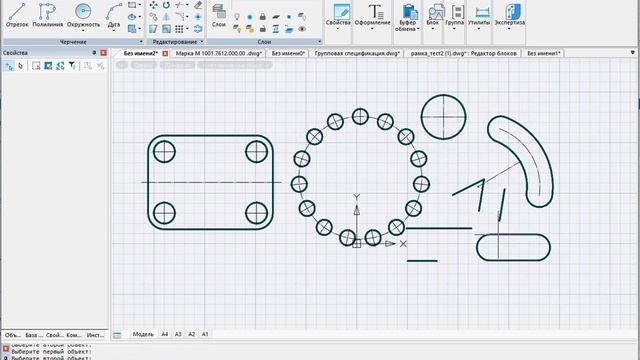
Task: Open the trim tool dropdown arrow
Action: click(x=187, y=5)
